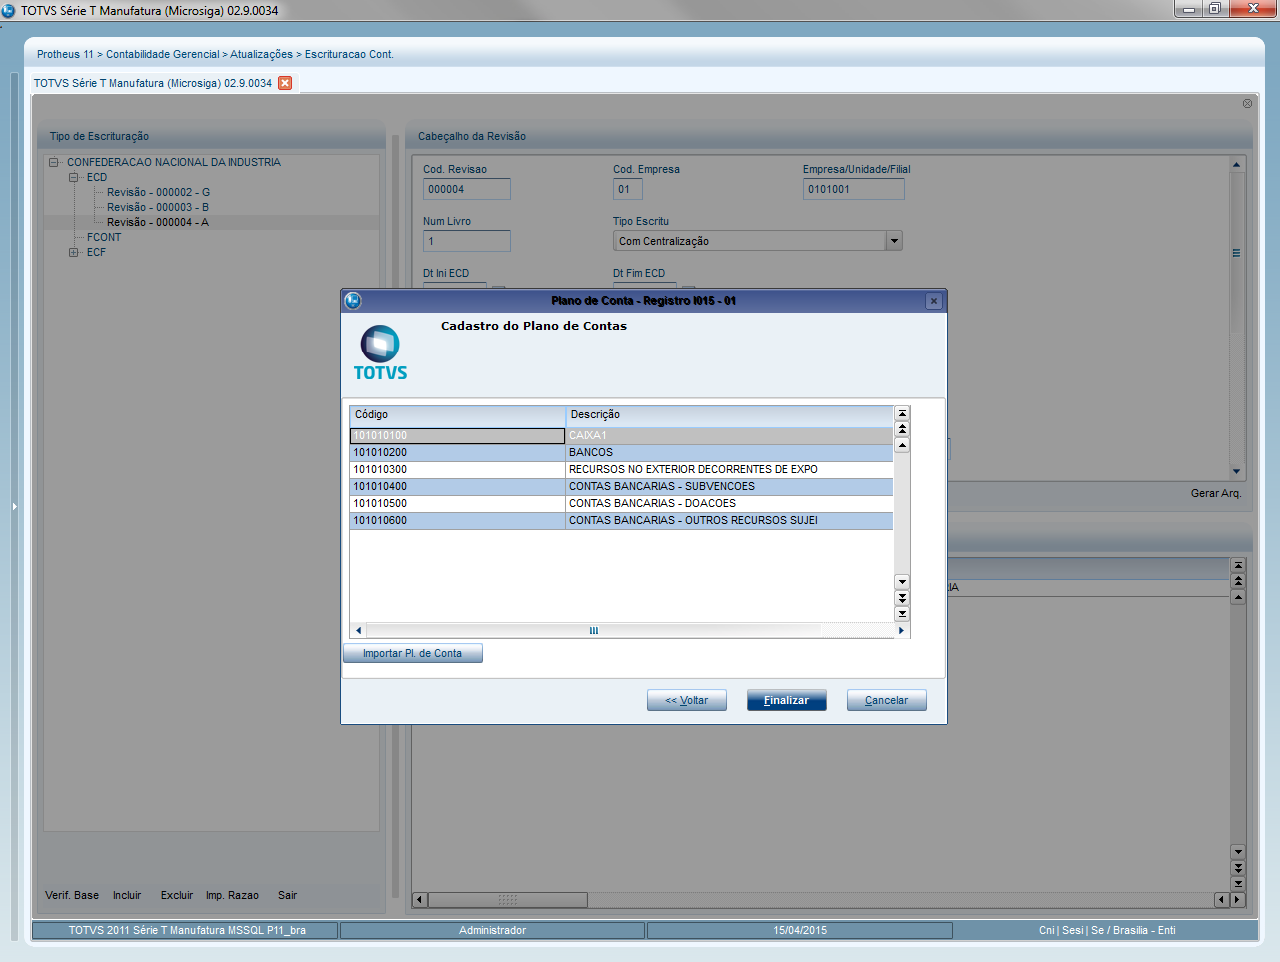Collapse the ECD tree node

(x=74, y=177)
